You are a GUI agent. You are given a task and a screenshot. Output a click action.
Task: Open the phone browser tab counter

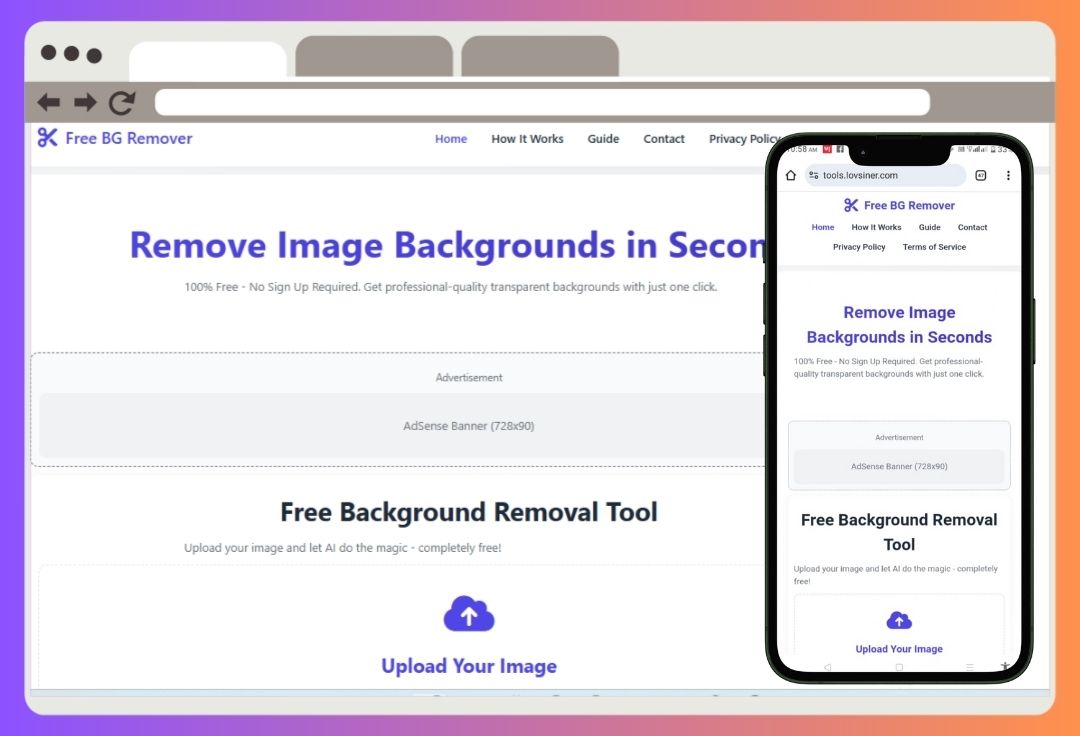pyautogui.click(x=980, y=175)
